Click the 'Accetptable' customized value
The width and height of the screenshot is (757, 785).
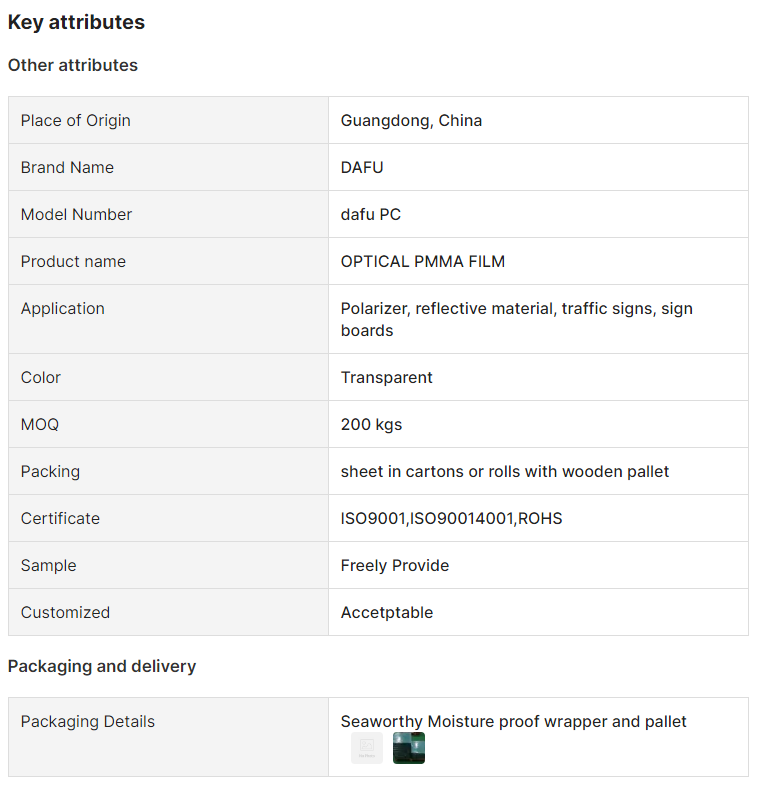(387, 612)
